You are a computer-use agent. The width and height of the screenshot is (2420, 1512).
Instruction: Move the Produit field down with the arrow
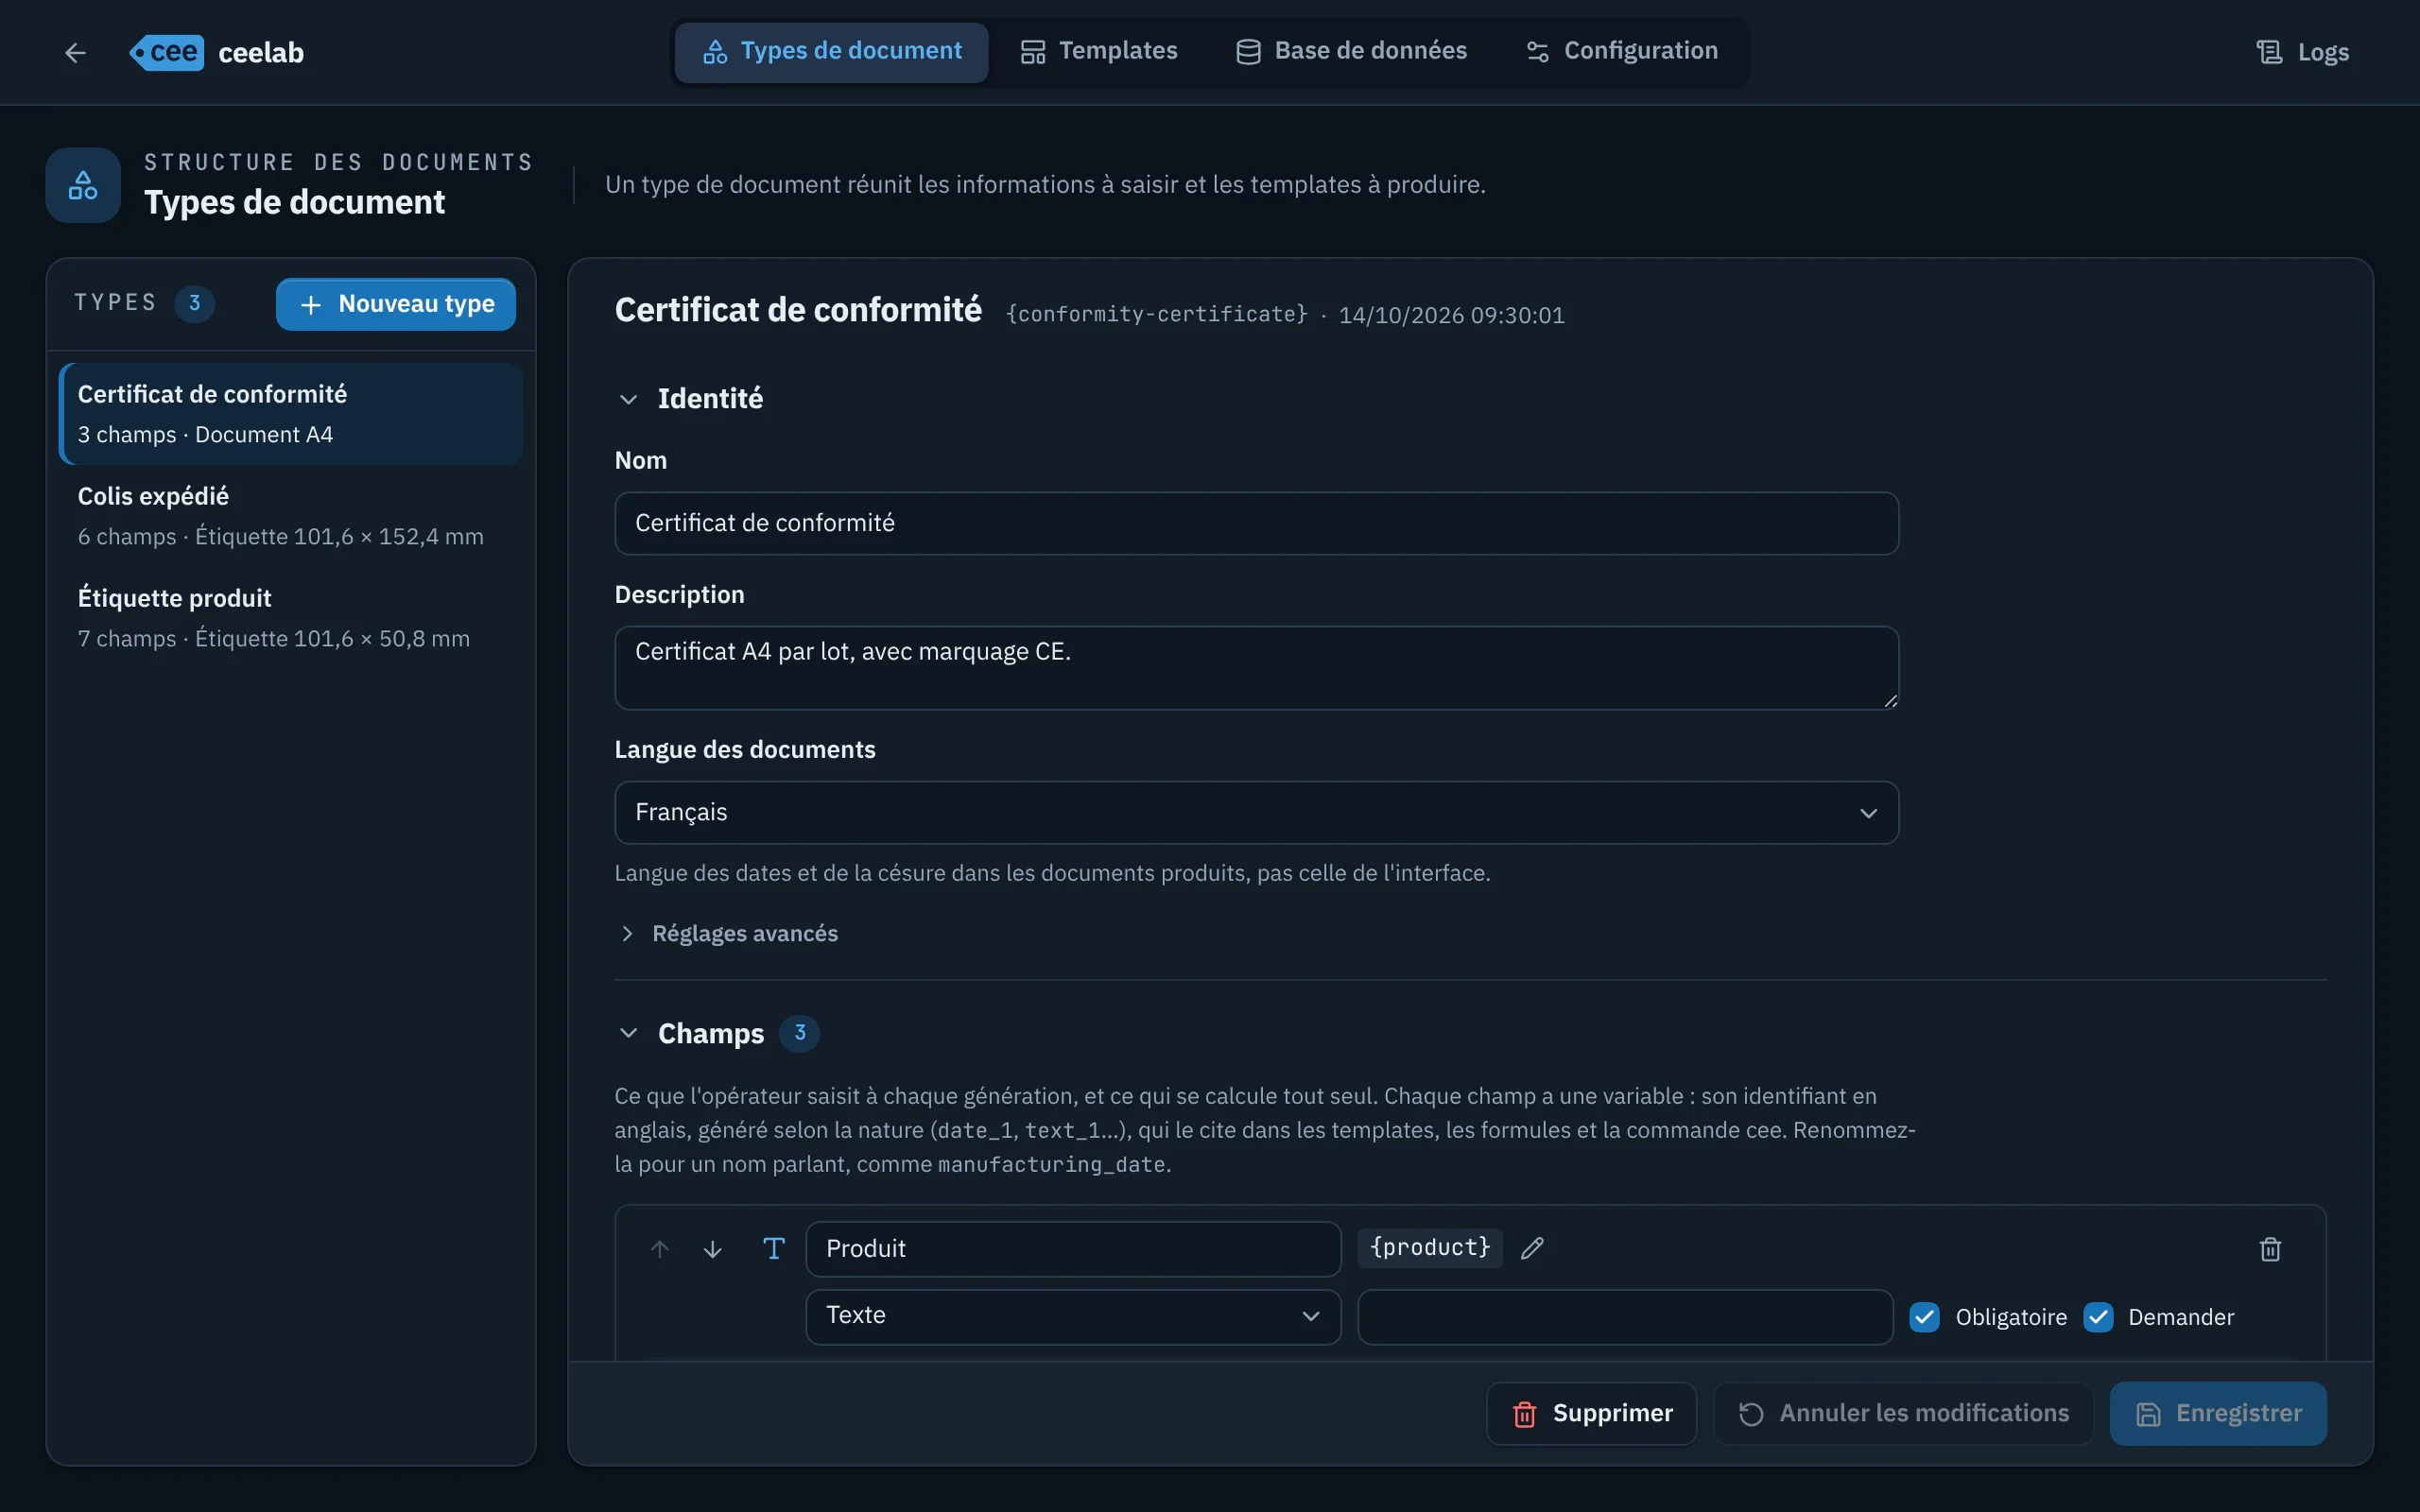coord(712,1248)
